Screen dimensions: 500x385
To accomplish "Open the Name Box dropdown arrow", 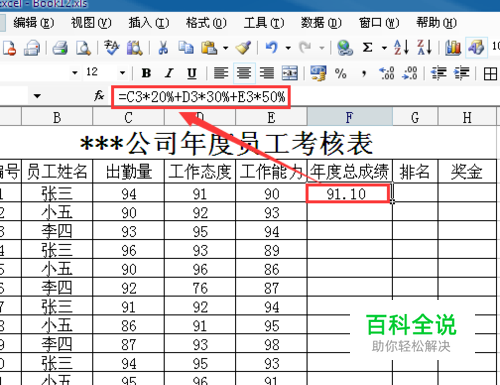I will coord(37,96).
